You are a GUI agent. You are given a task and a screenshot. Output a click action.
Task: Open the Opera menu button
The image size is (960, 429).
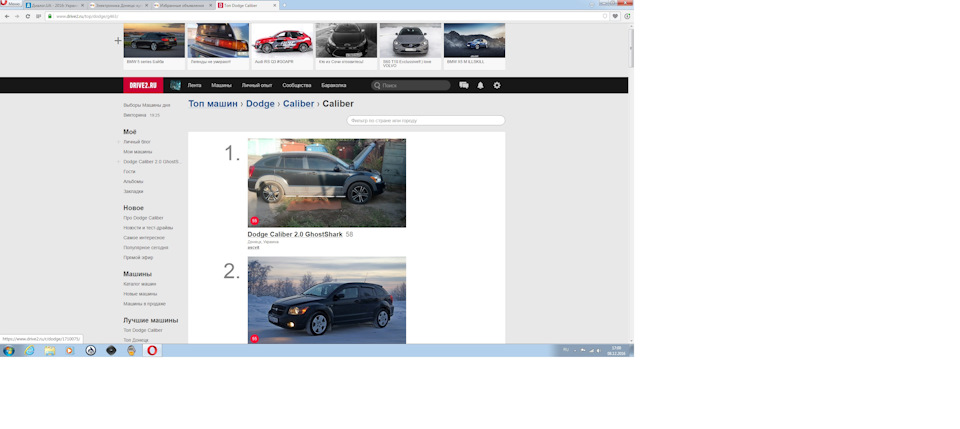pos(11,4)
